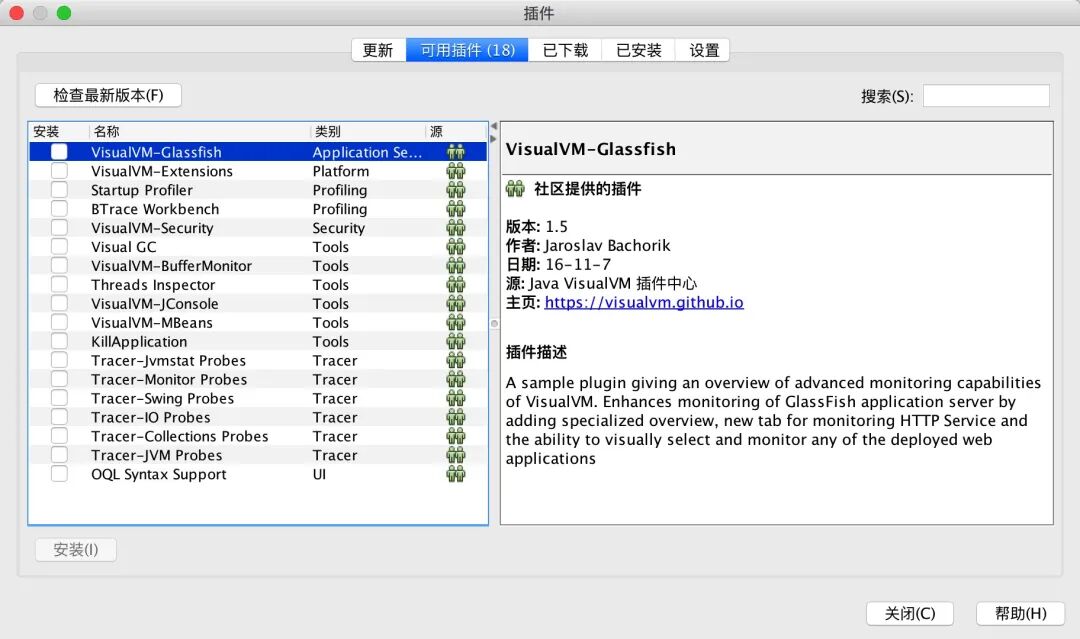Select the KillApplication plugin row
Image resolution: width=1080 pixels, height=639 pixels.
[x=258, y=342]
